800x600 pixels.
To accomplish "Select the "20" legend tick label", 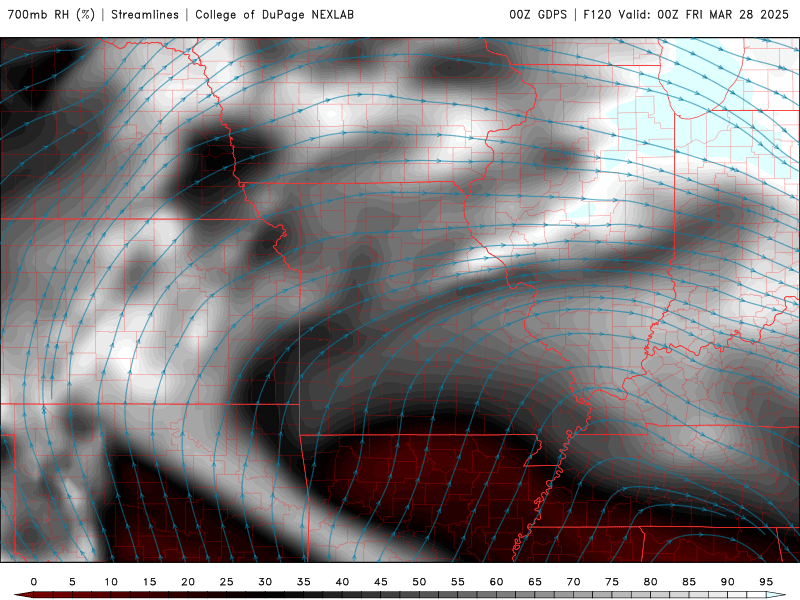I will (x=188, y=582).
